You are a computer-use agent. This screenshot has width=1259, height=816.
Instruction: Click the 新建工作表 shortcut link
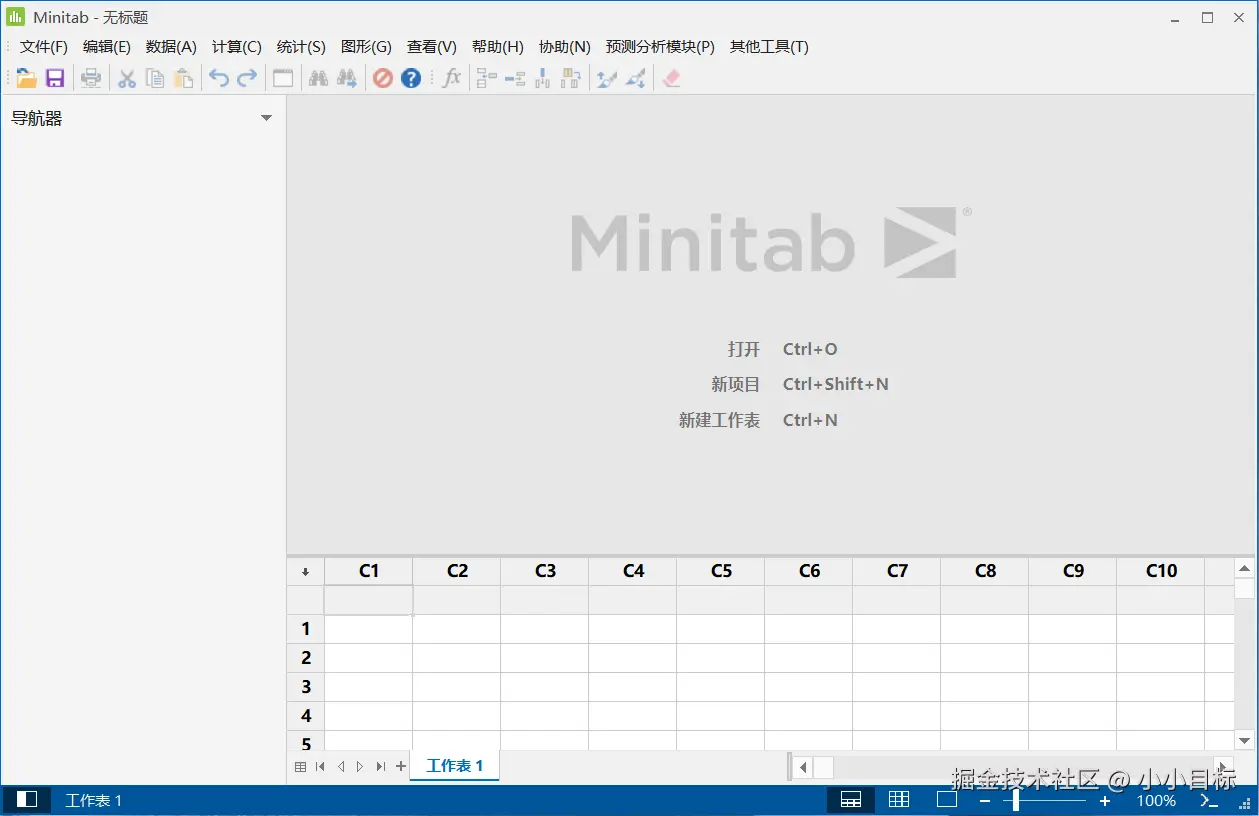coord(719,420)
